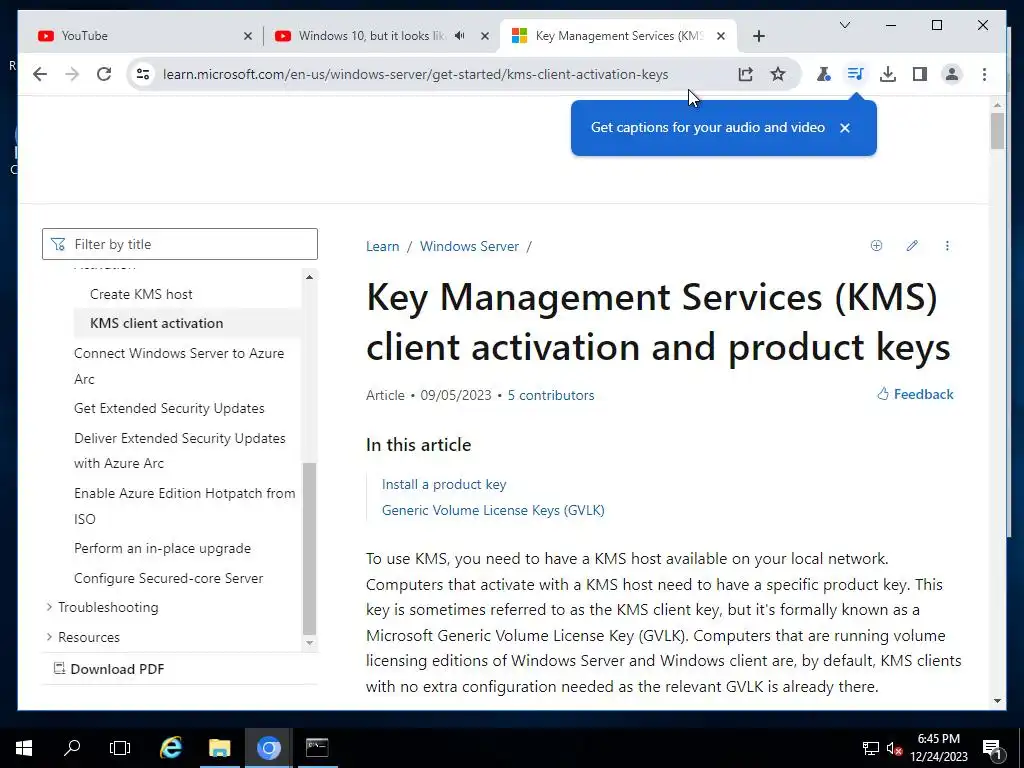Screen dimensions: 1024x768
Task: Click the muted volume tray icon
Action: [894, 748]
